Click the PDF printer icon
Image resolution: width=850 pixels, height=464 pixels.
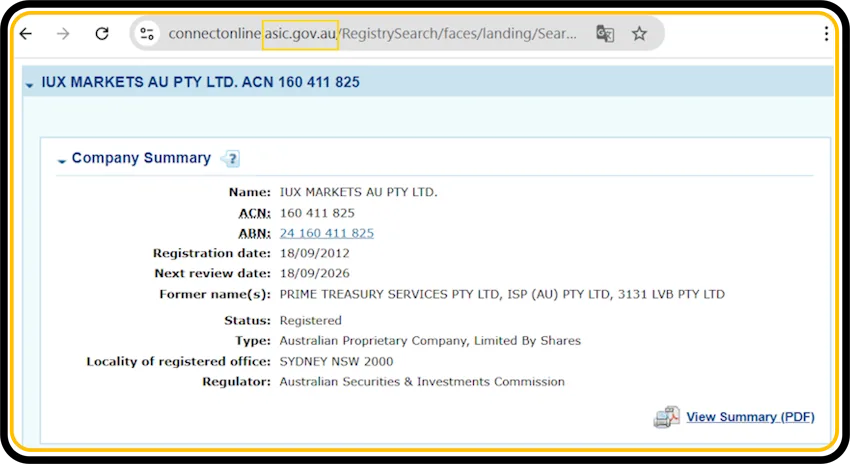click(667, 417)
